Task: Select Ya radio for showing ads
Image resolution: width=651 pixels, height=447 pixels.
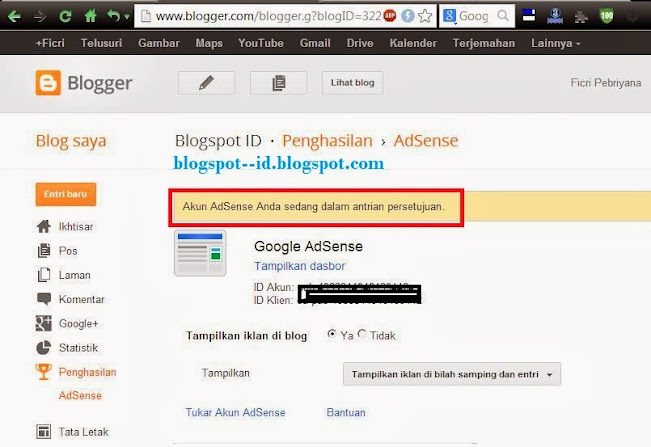Action: pos(332,334)
